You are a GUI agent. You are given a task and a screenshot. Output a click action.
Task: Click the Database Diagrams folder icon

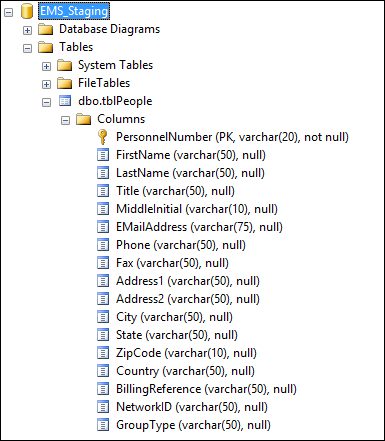pyautogui.click(x=45, y=29)
